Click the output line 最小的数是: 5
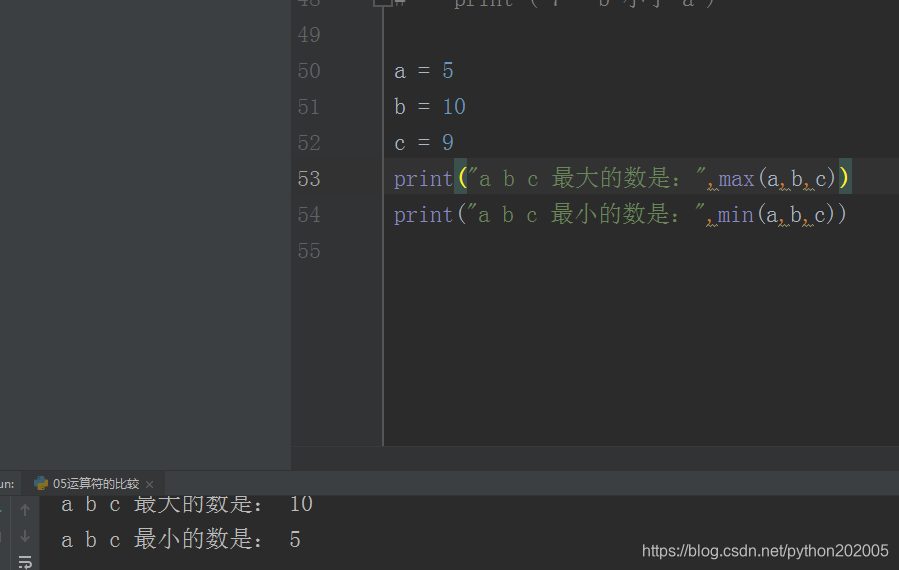The image size is (899, 570). click(x=181, y=540)
